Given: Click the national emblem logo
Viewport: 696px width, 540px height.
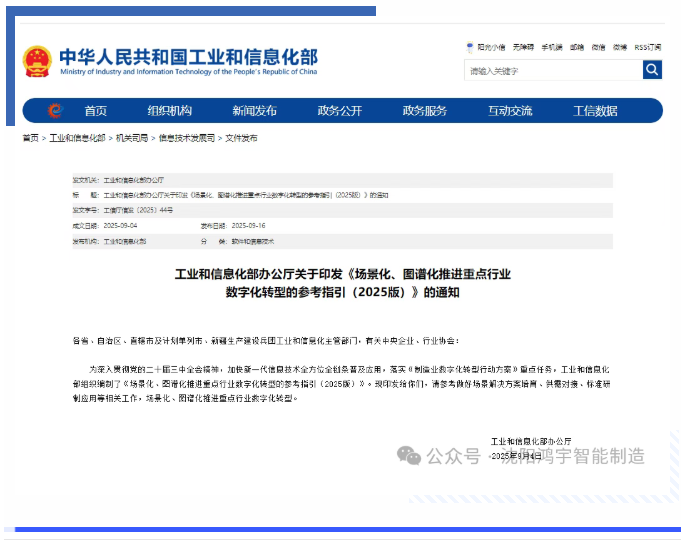Looking at the screenshot, I should 37,61.
